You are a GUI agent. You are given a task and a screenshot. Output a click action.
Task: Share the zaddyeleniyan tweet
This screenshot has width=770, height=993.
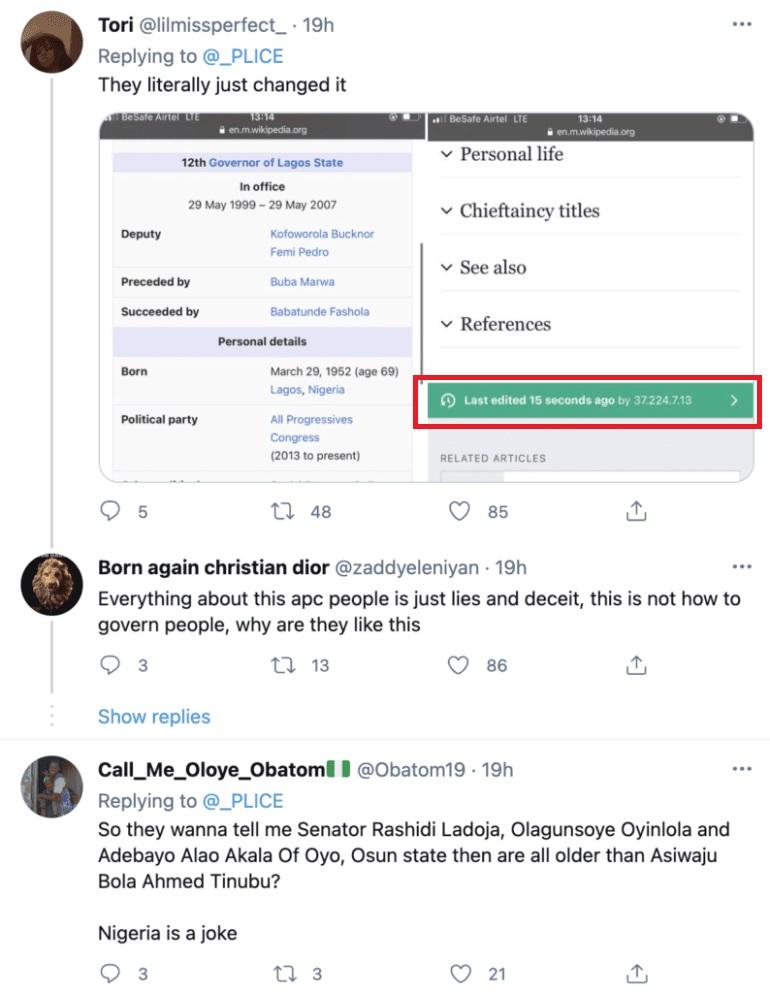tap(635, 666)
